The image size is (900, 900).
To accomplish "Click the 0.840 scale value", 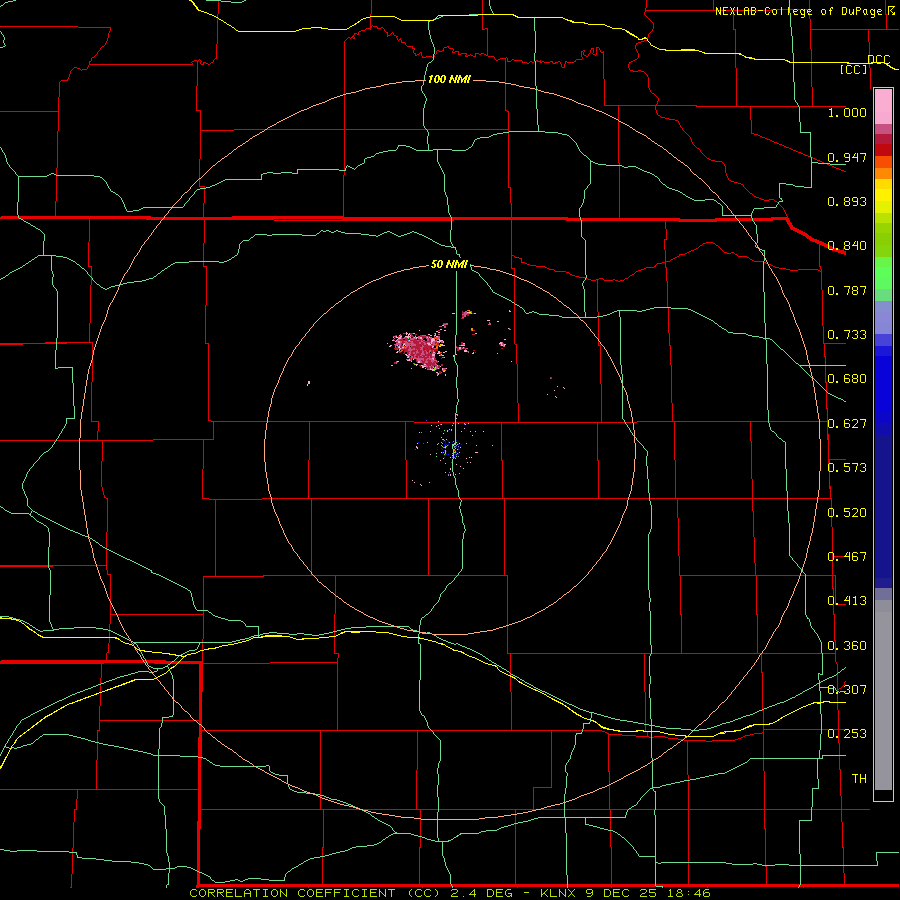I will [x=847, y=246].
